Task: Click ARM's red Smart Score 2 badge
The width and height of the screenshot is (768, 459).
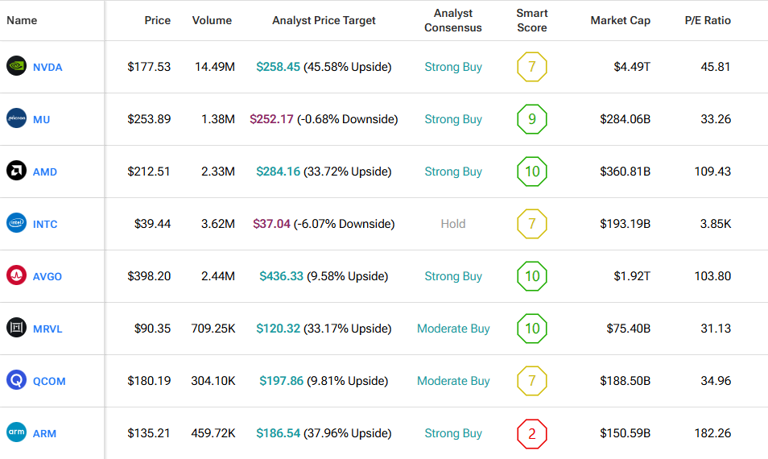Action: click(x=532, y=432)
